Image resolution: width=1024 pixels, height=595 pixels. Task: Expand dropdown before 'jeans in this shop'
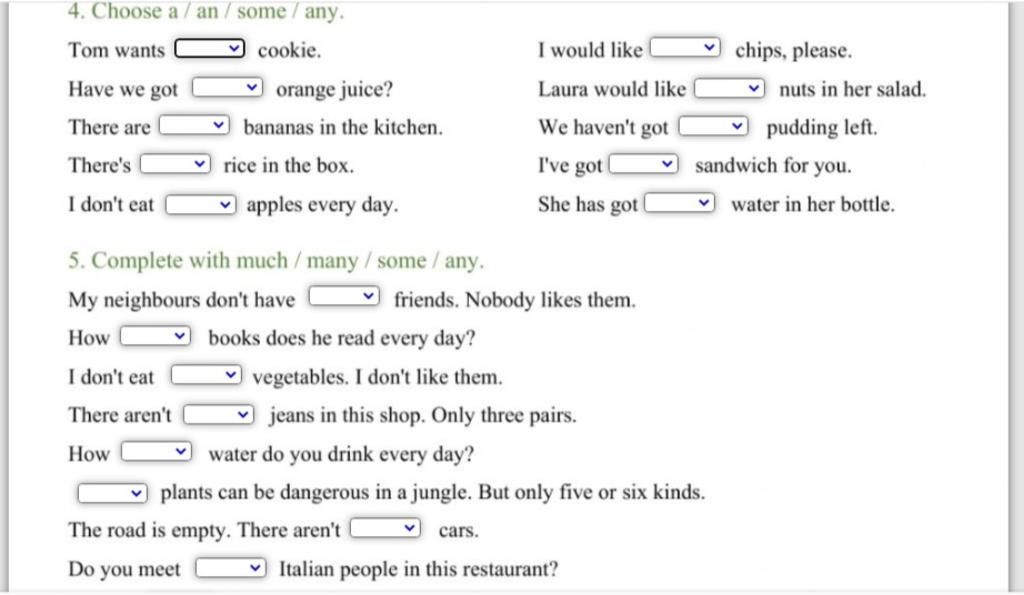[x=219, y=415]
